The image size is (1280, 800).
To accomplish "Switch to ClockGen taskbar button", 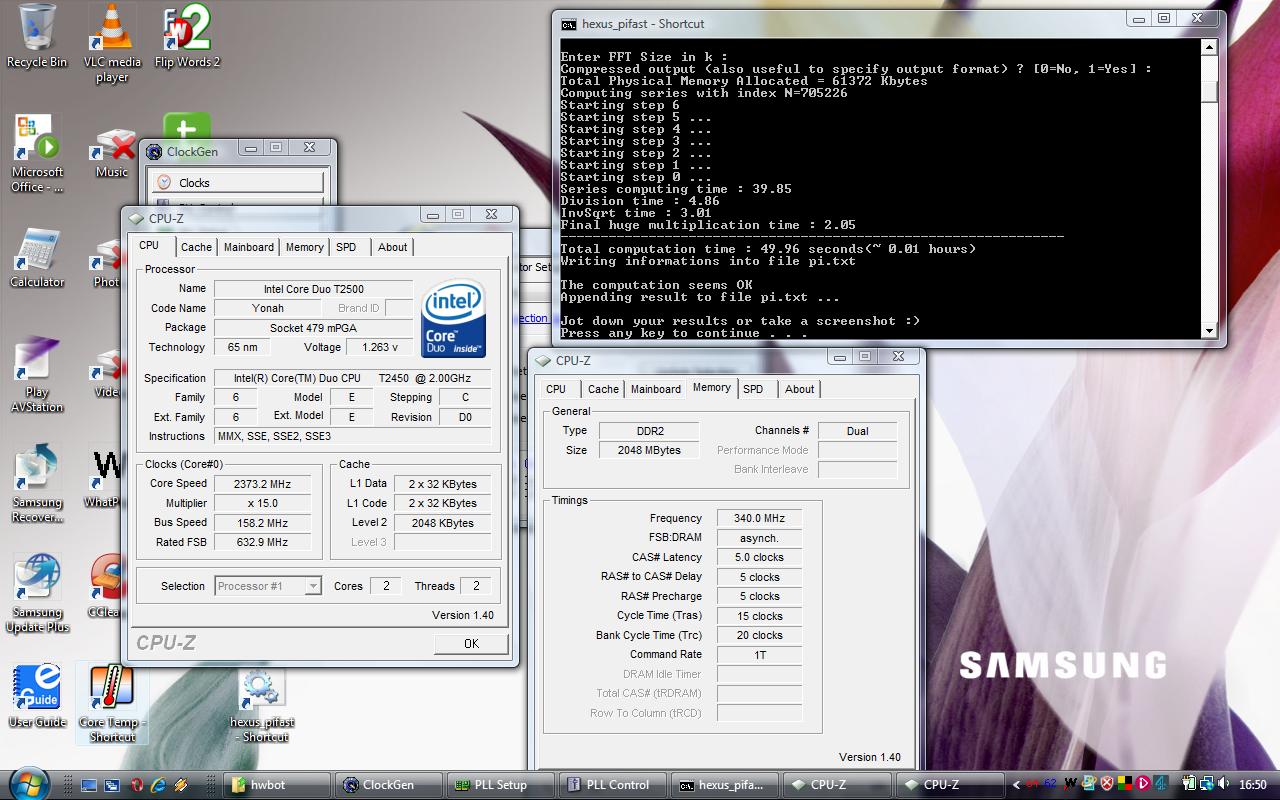I will (388, 785).
